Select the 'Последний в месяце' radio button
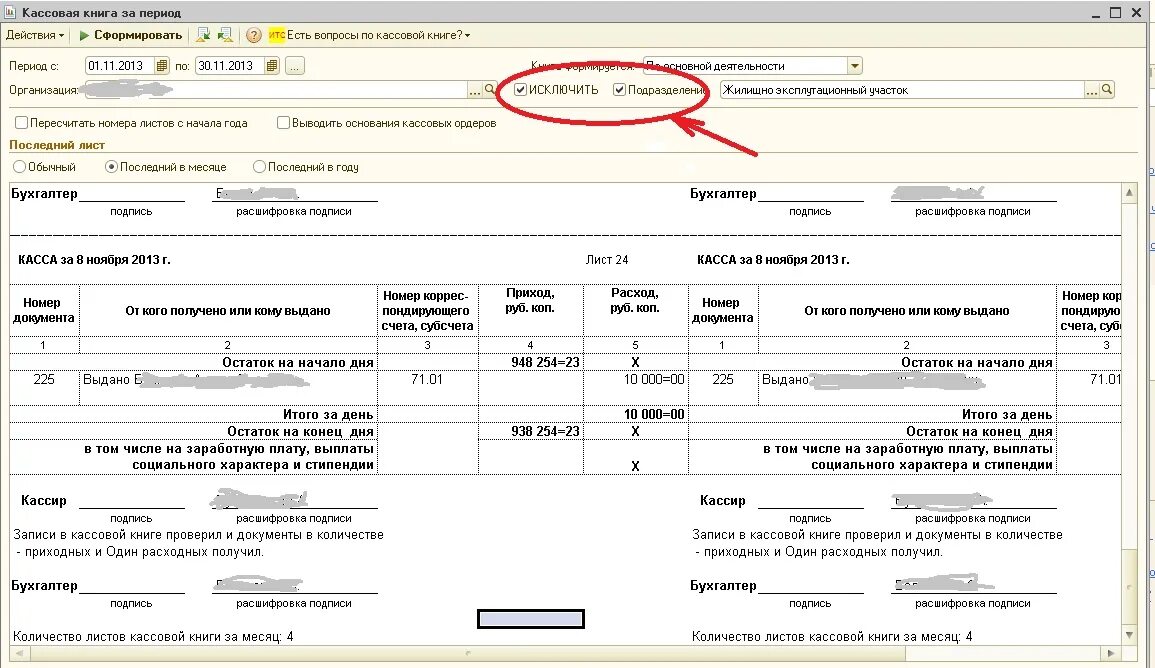The image size is (1155, 668). [111, 166]
